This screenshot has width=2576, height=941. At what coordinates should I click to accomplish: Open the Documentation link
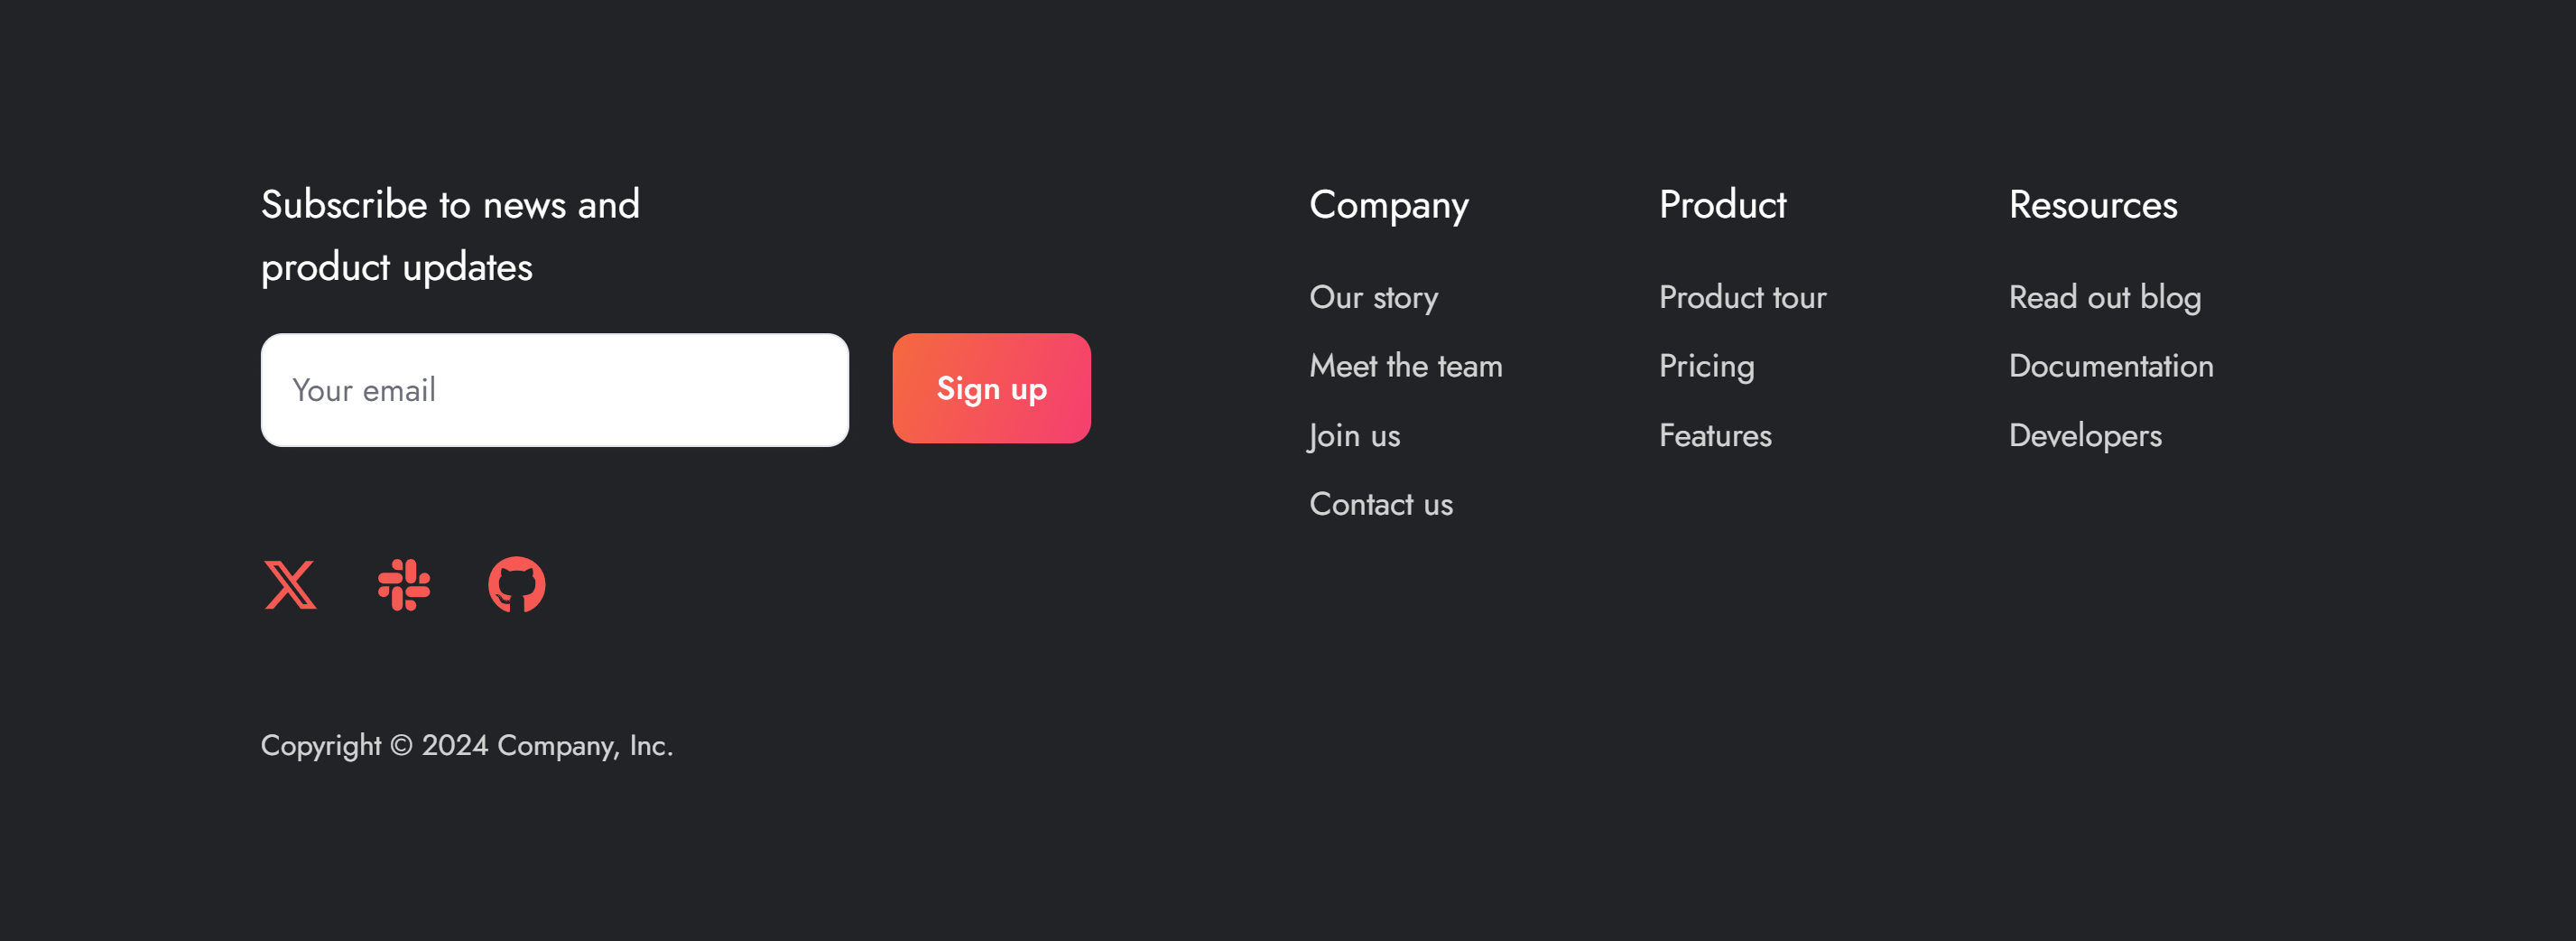pyautogui.click(x=2110, y=367)
